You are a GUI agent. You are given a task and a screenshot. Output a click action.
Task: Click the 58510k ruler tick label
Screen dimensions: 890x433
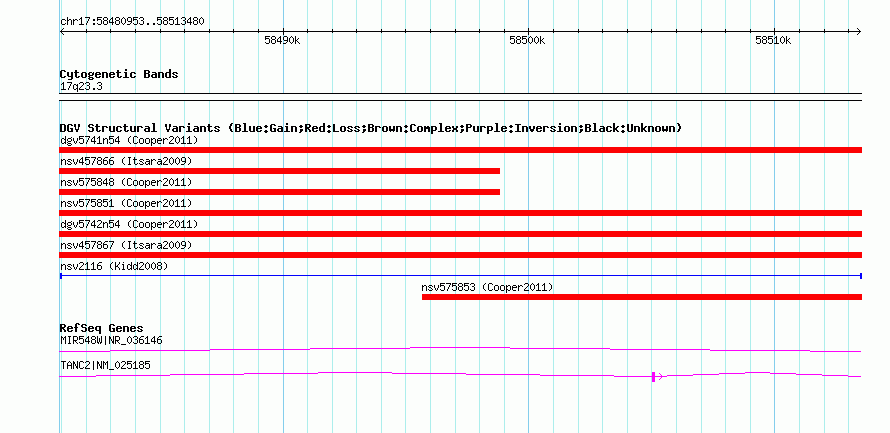[x=773, y=41]
